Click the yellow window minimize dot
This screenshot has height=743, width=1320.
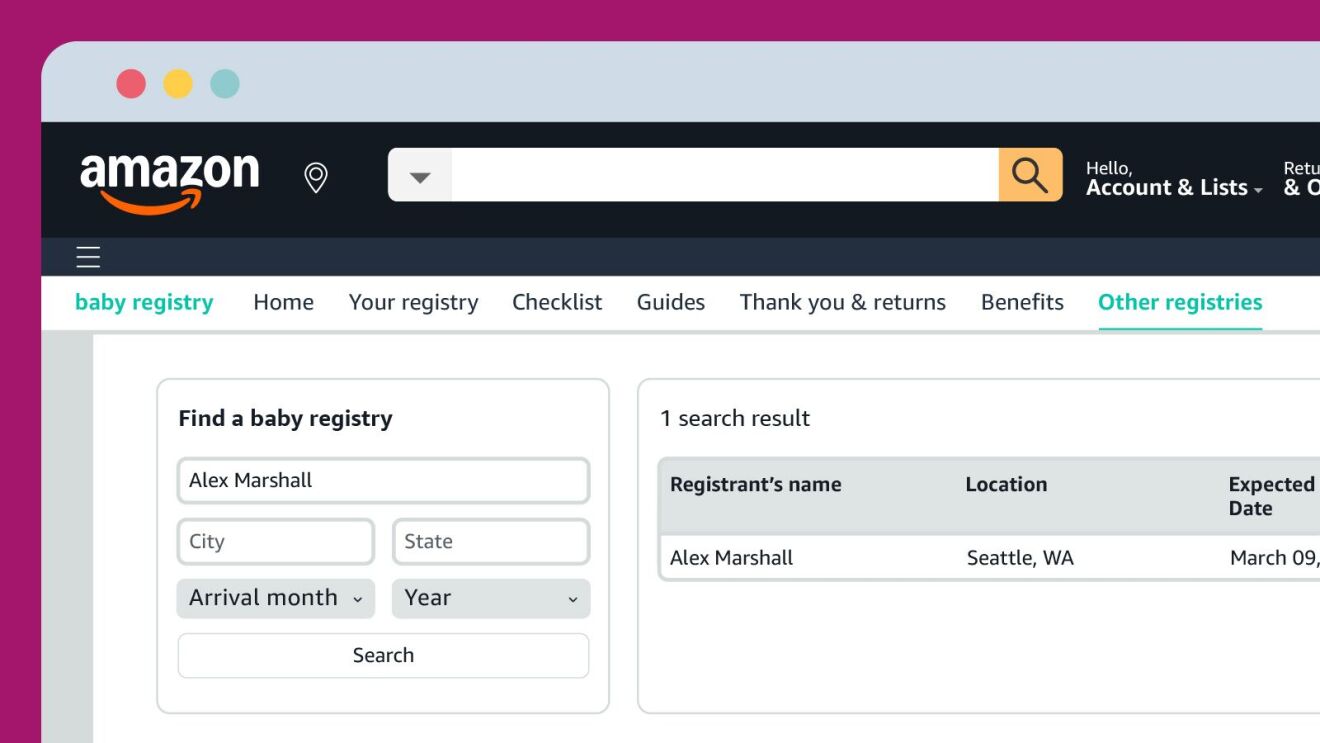click(x=178, y=83)
